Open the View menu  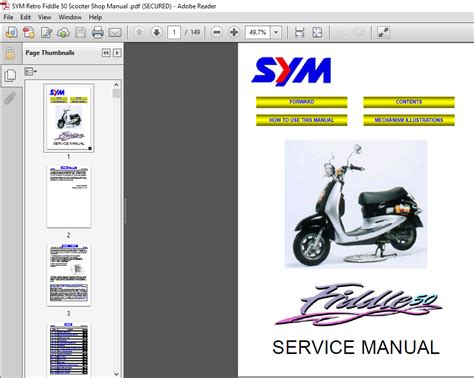coord(44,17)
